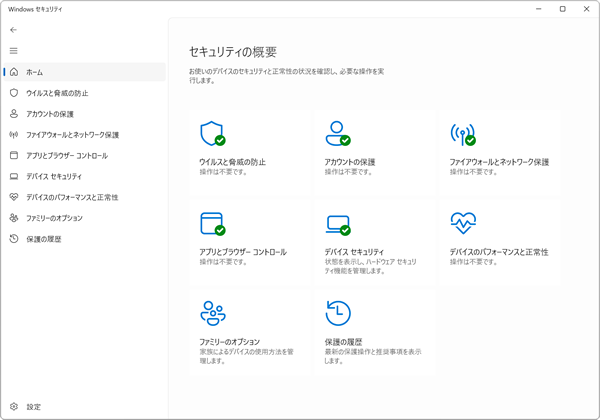This screenshot has height=420, width=600.
Task: Choose アプリとブラウザー コントロール in the sidebar
Action: coord(66,156)
